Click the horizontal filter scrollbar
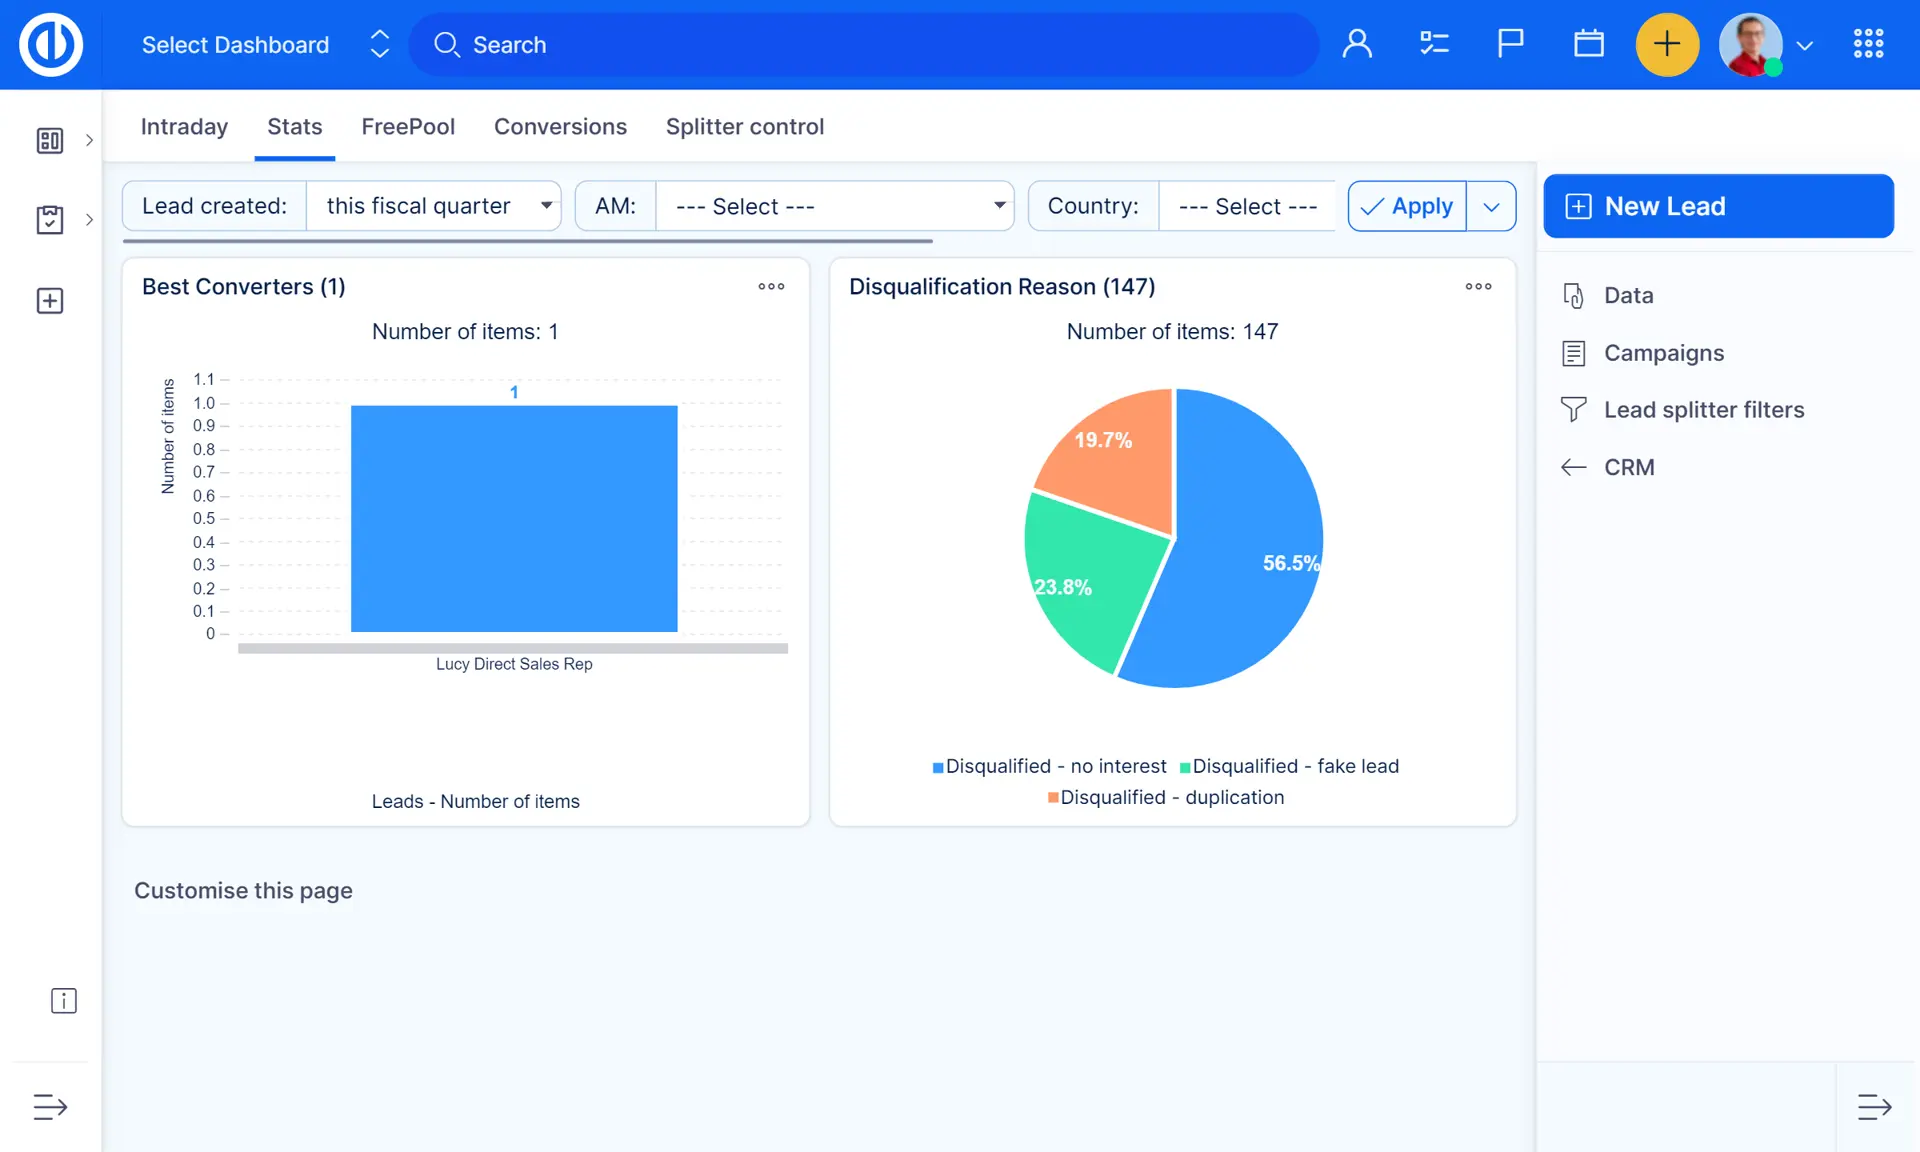 (527, 241)
